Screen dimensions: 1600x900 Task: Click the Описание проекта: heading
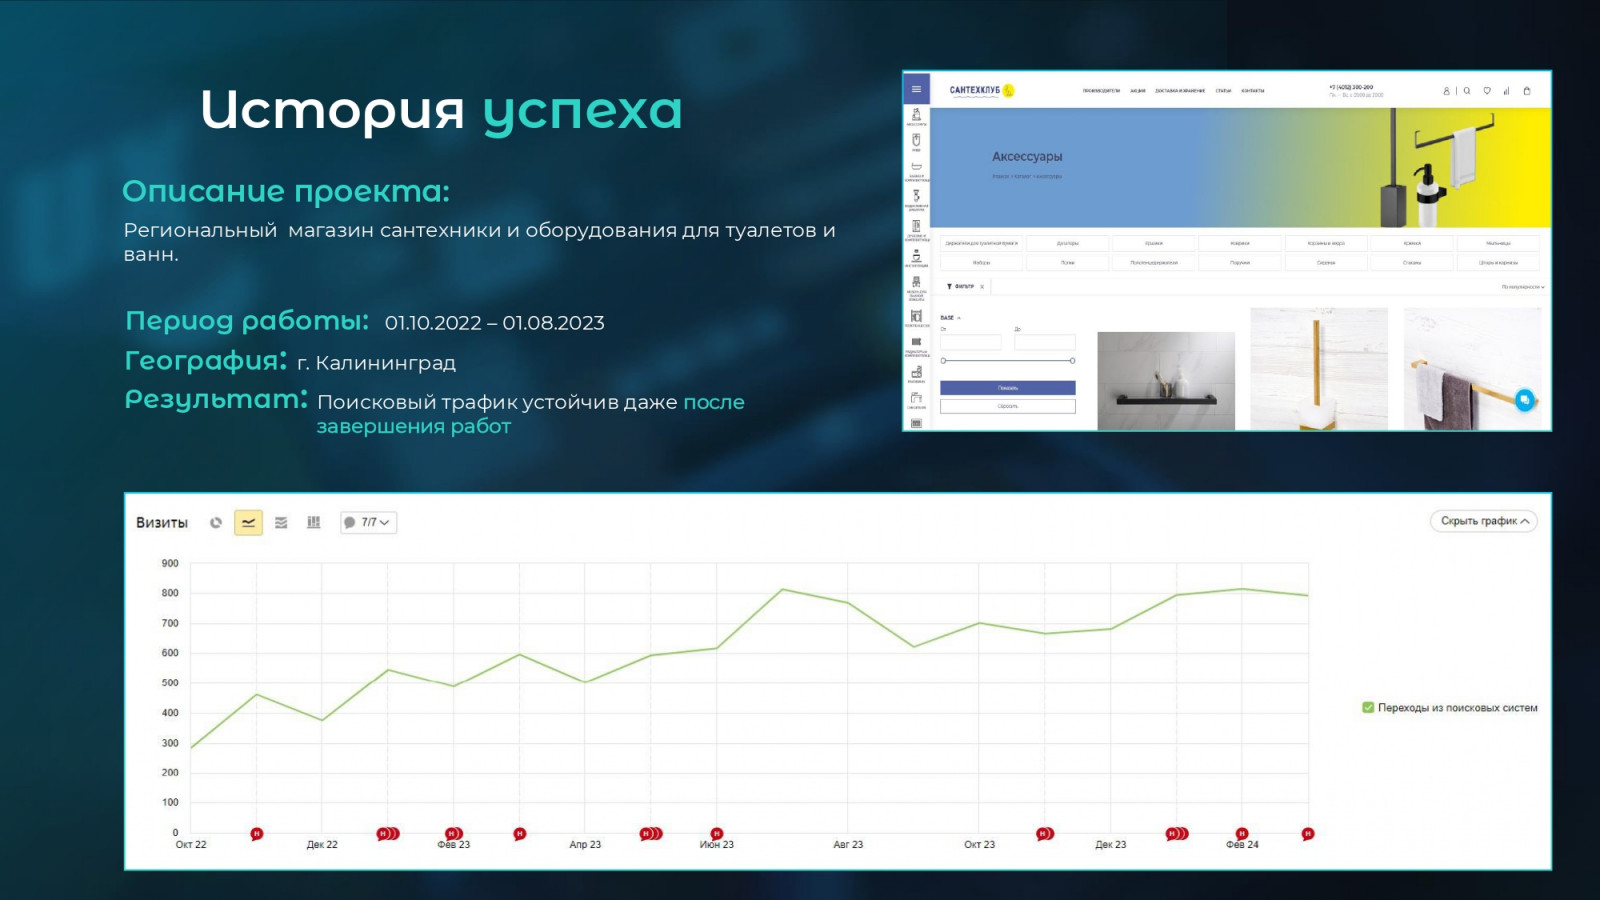point(286,191)
